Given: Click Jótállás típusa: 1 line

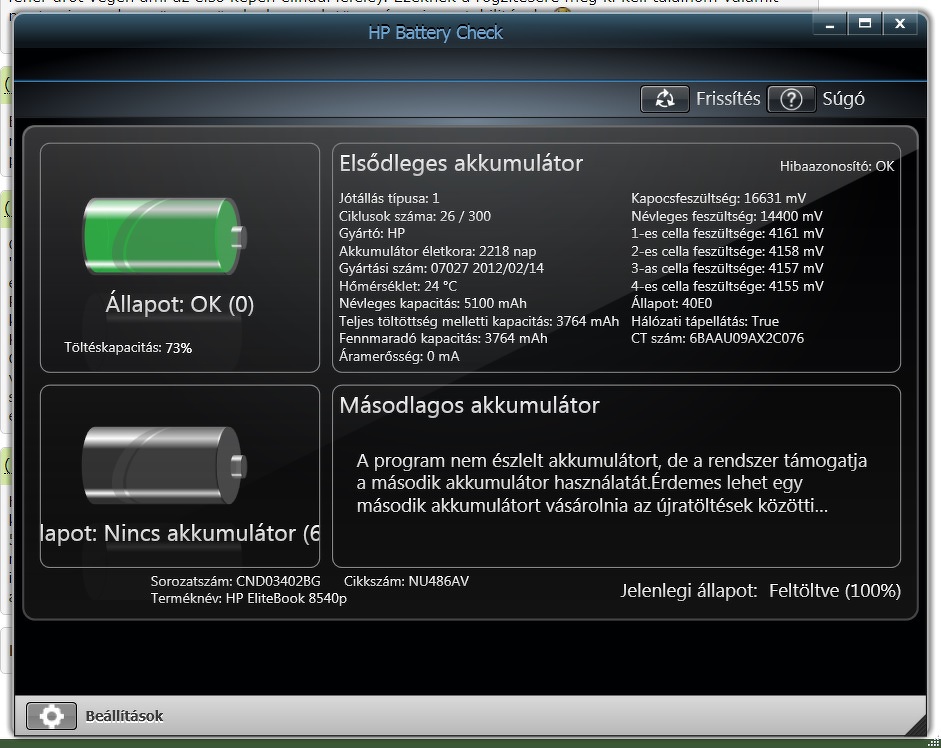Looking at the screenshot, I should 389,198.
